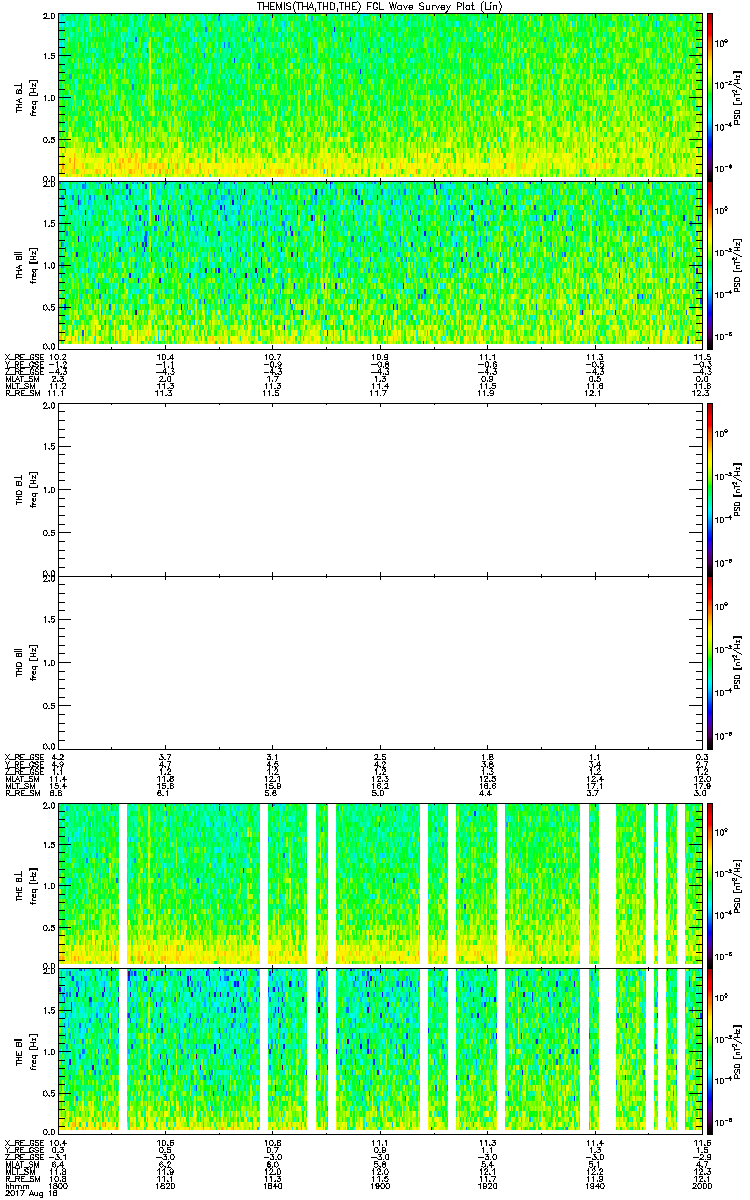Click the THA B-perpendicular spectrogram panel

coord(380,96)
